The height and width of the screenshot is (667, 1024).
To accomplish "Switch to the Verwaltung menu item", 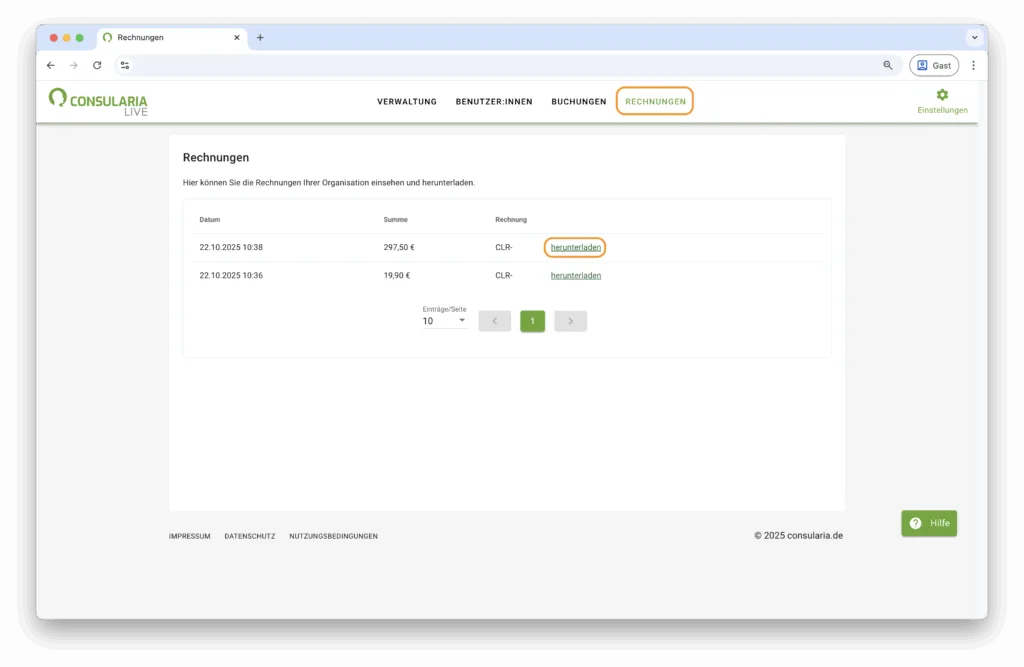I will tap(407, 102).
